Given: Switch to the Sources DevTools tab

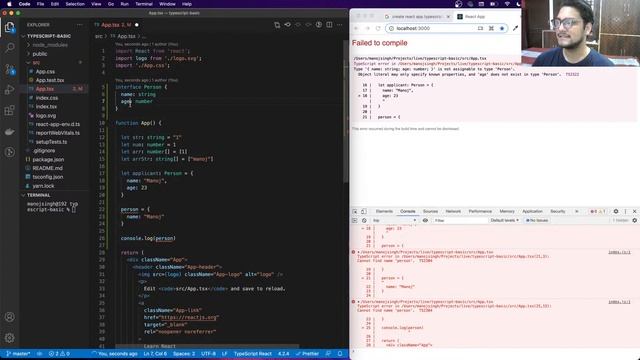Looking at the screenshot, I should pos(430,211).
